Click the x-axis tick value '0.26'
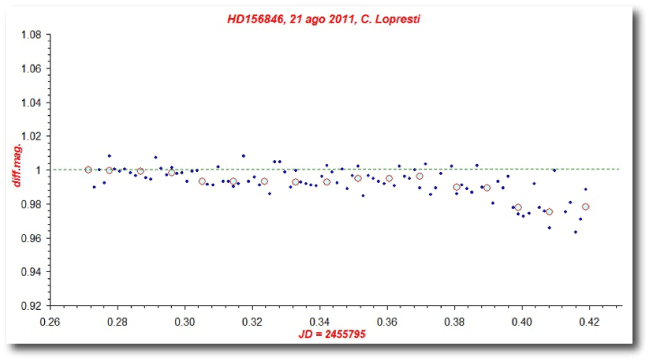650x361 pixels. coord(50,322)
